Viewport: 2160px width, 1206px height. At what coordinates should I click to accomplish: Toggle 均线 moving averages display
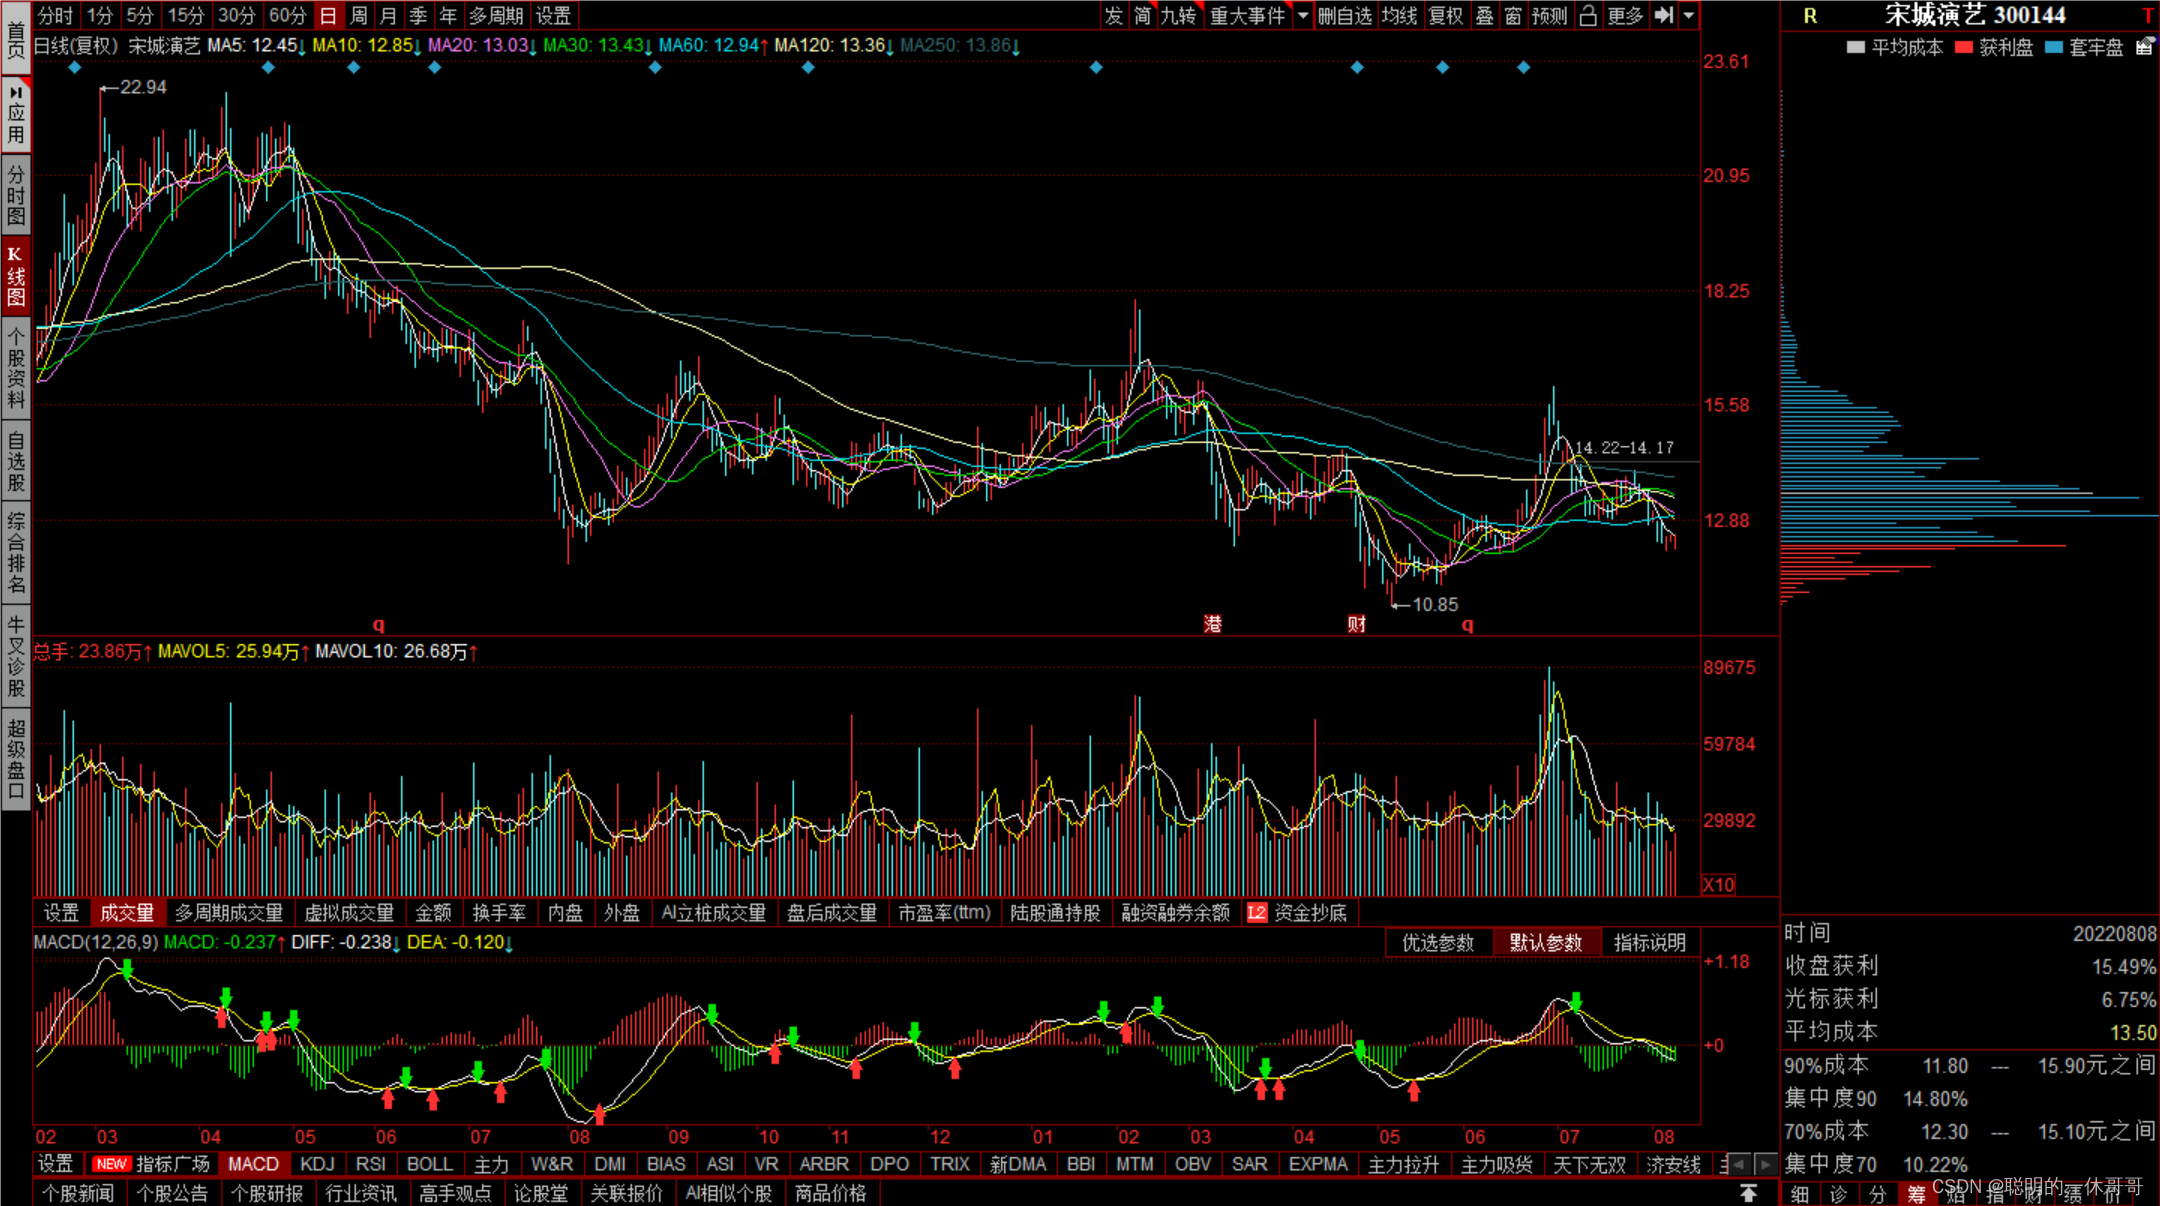point(1399,15)
